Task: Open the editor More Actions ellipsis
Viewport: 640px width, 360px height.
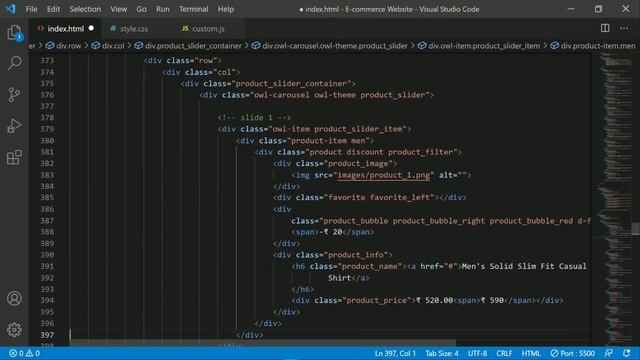Action: (x=624, y=28)
